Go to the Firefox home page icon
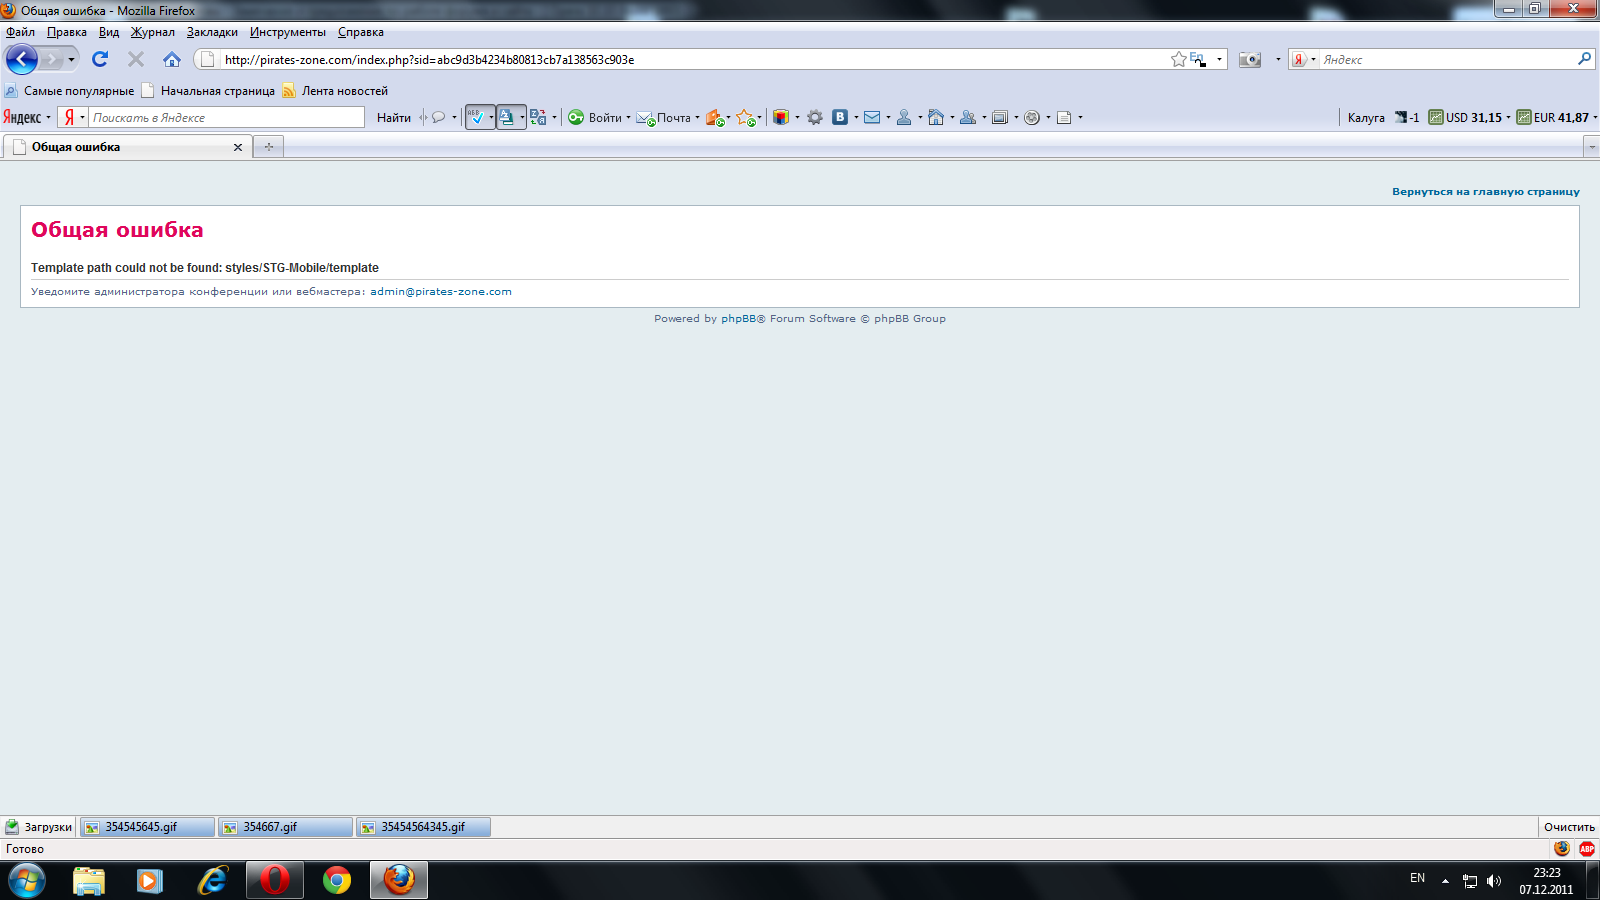Screen dimensions: 1600x900 pos(172,59)
